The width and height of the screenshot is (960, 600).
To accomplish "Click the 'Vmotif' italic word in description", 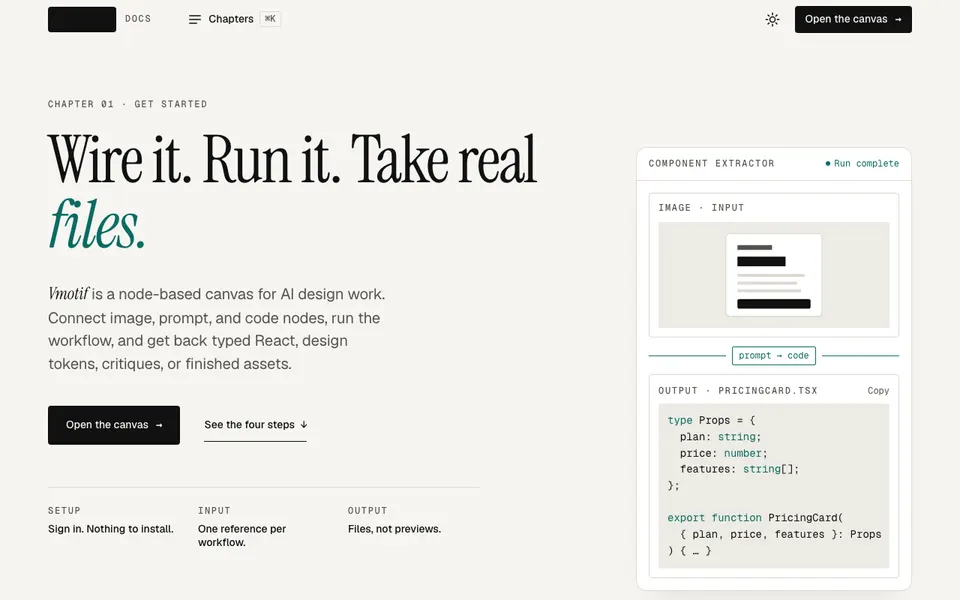I will pyautogui.click(x=69, y=294).
